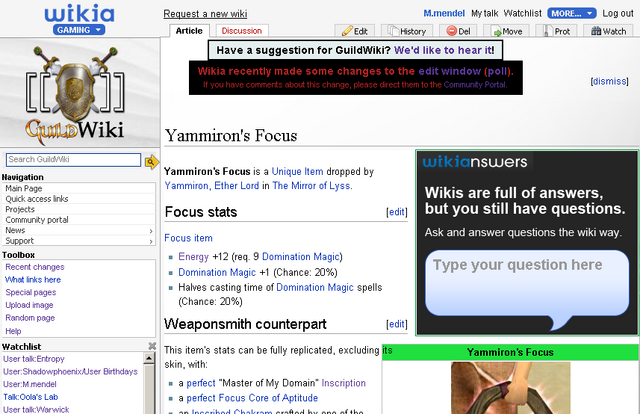Open the Gaming hub dropdown
This screenshot has height=414, width=640.
(79, 30)
